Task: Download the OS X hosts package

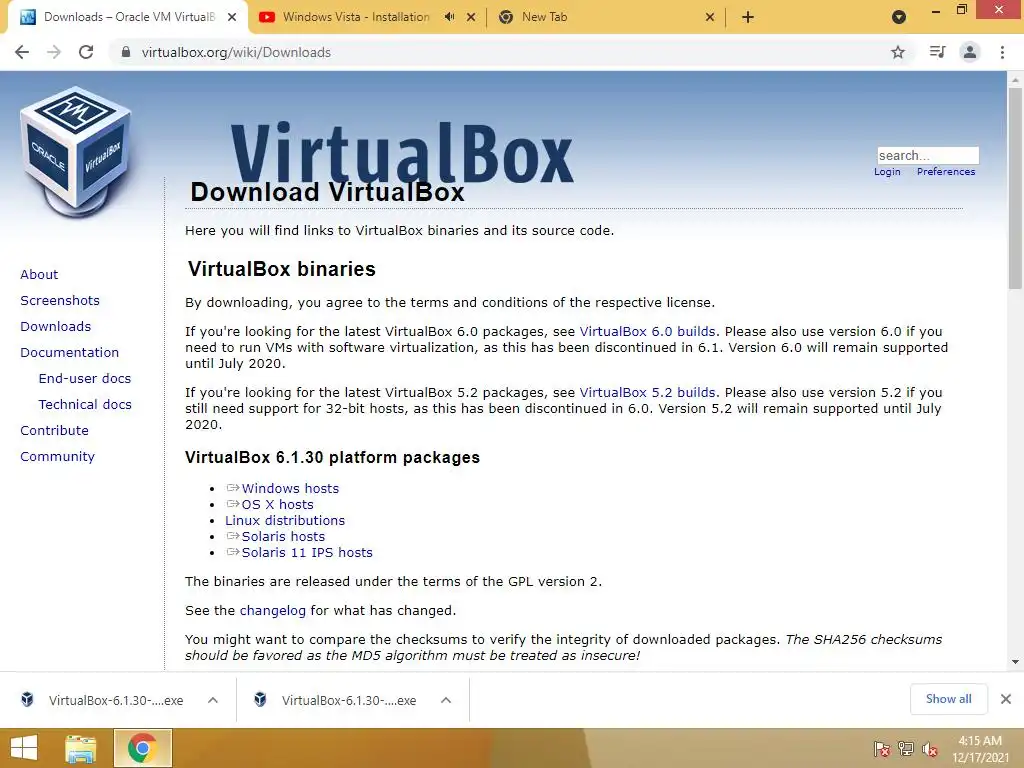Action: [278, 505]
